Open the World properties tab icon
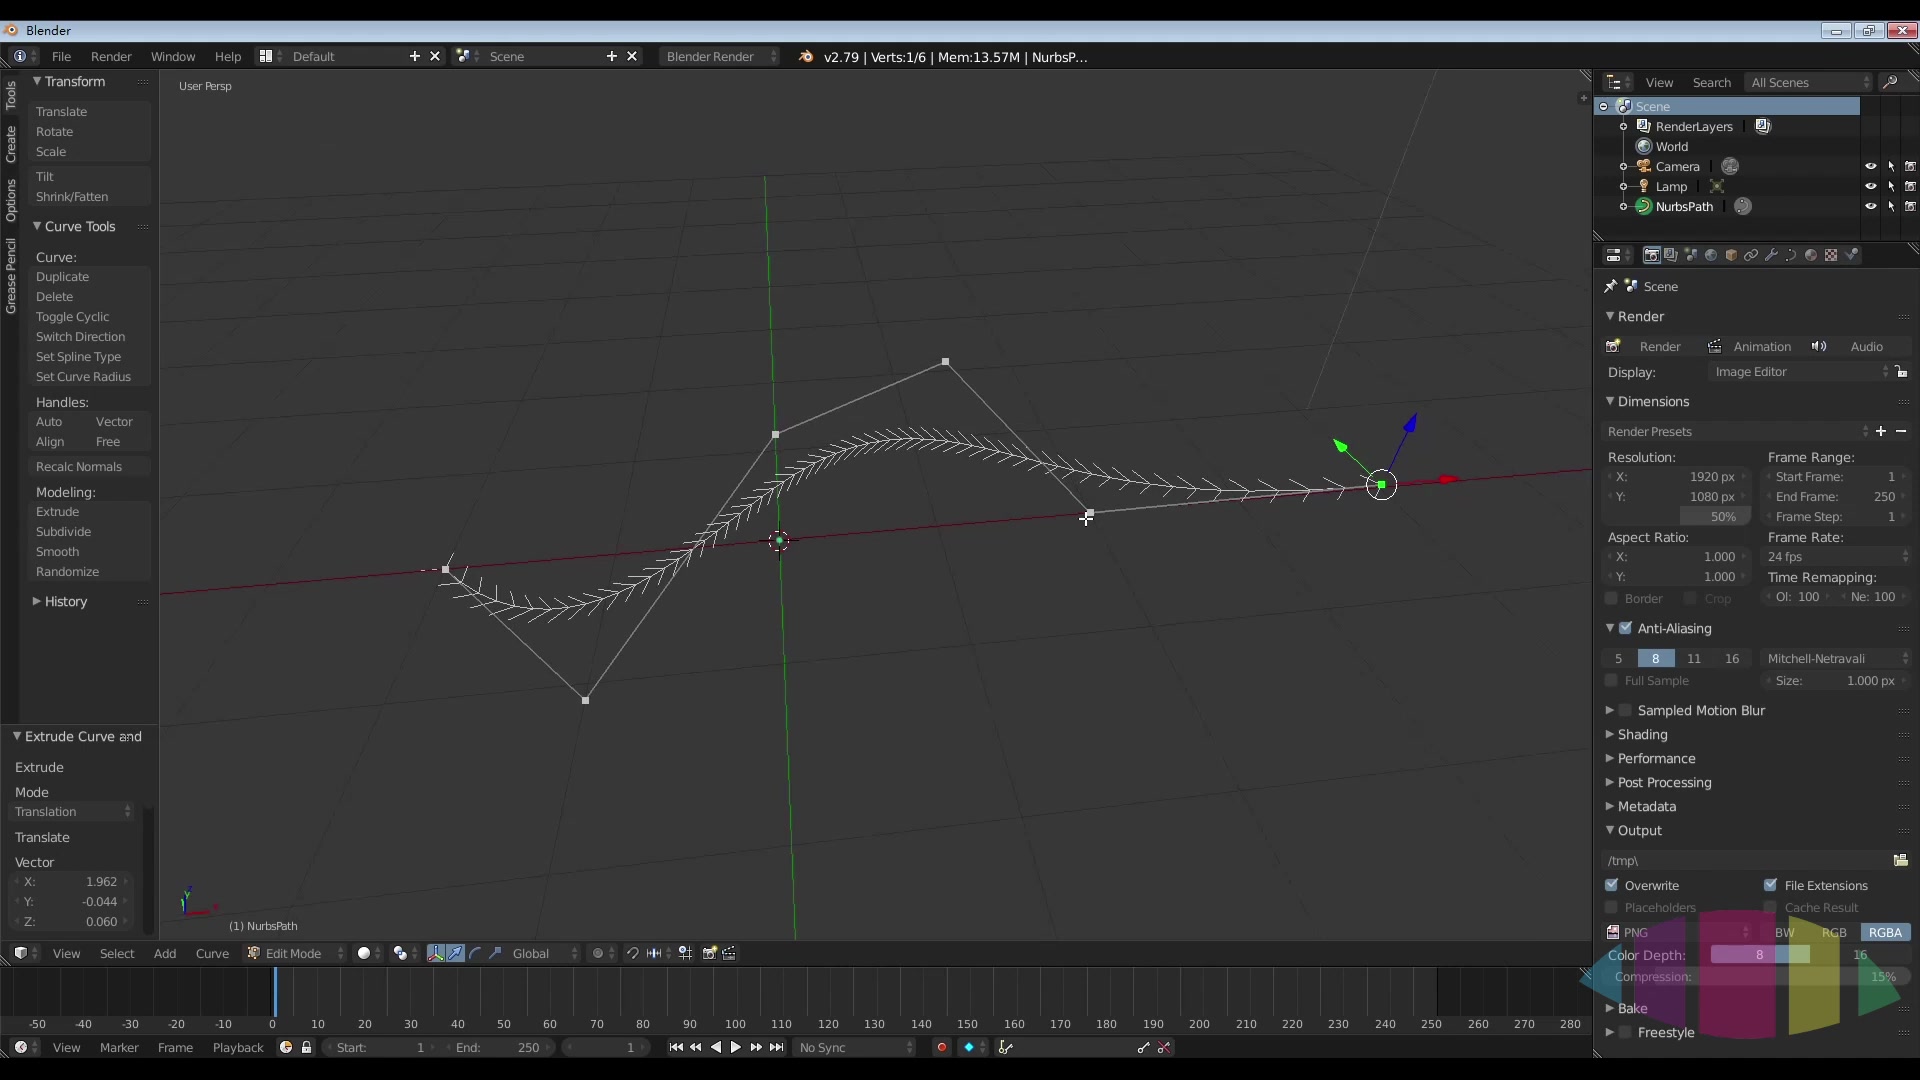Image resolution: width=1920 pixels, height=1080 pixels. [x=1711, y=255]
